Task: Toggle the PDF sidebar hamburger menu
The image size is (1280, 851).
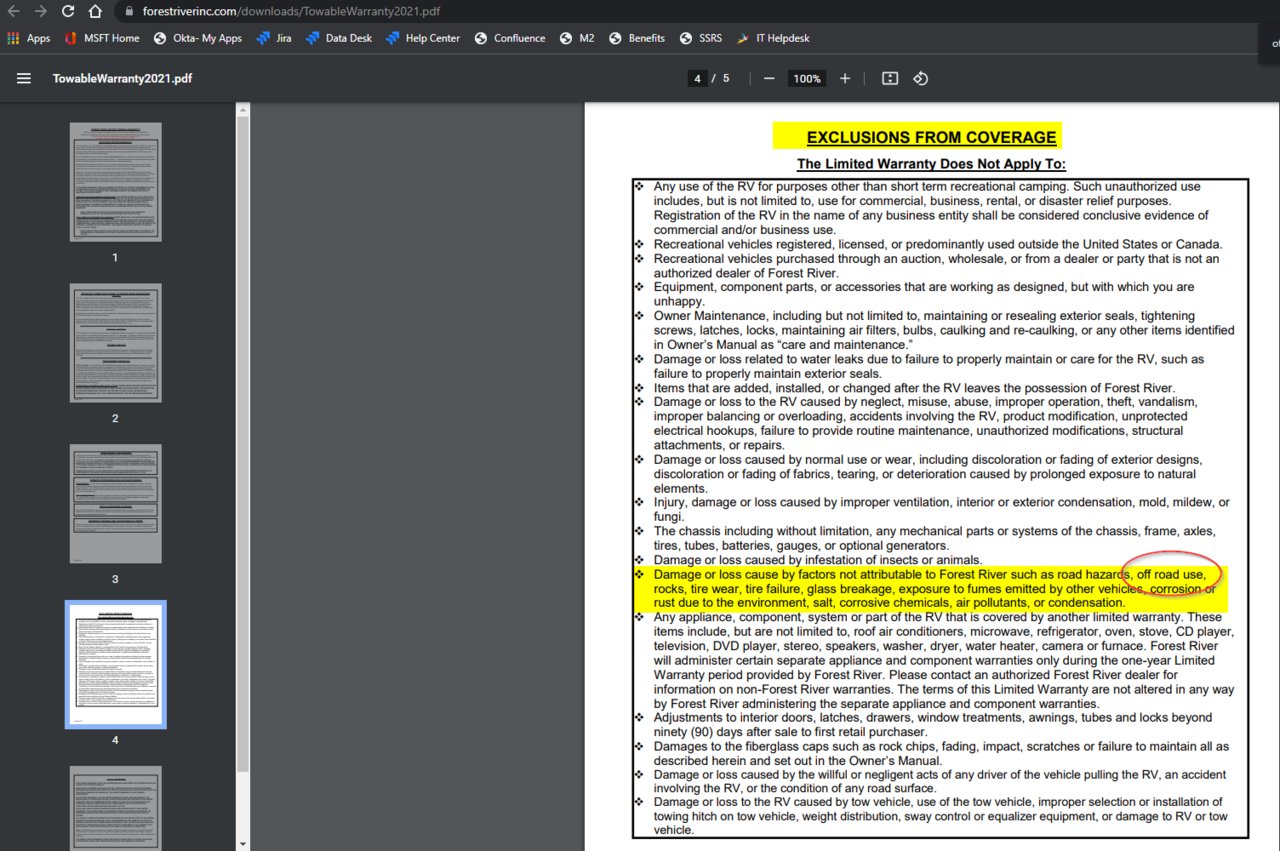Action: 24,78
